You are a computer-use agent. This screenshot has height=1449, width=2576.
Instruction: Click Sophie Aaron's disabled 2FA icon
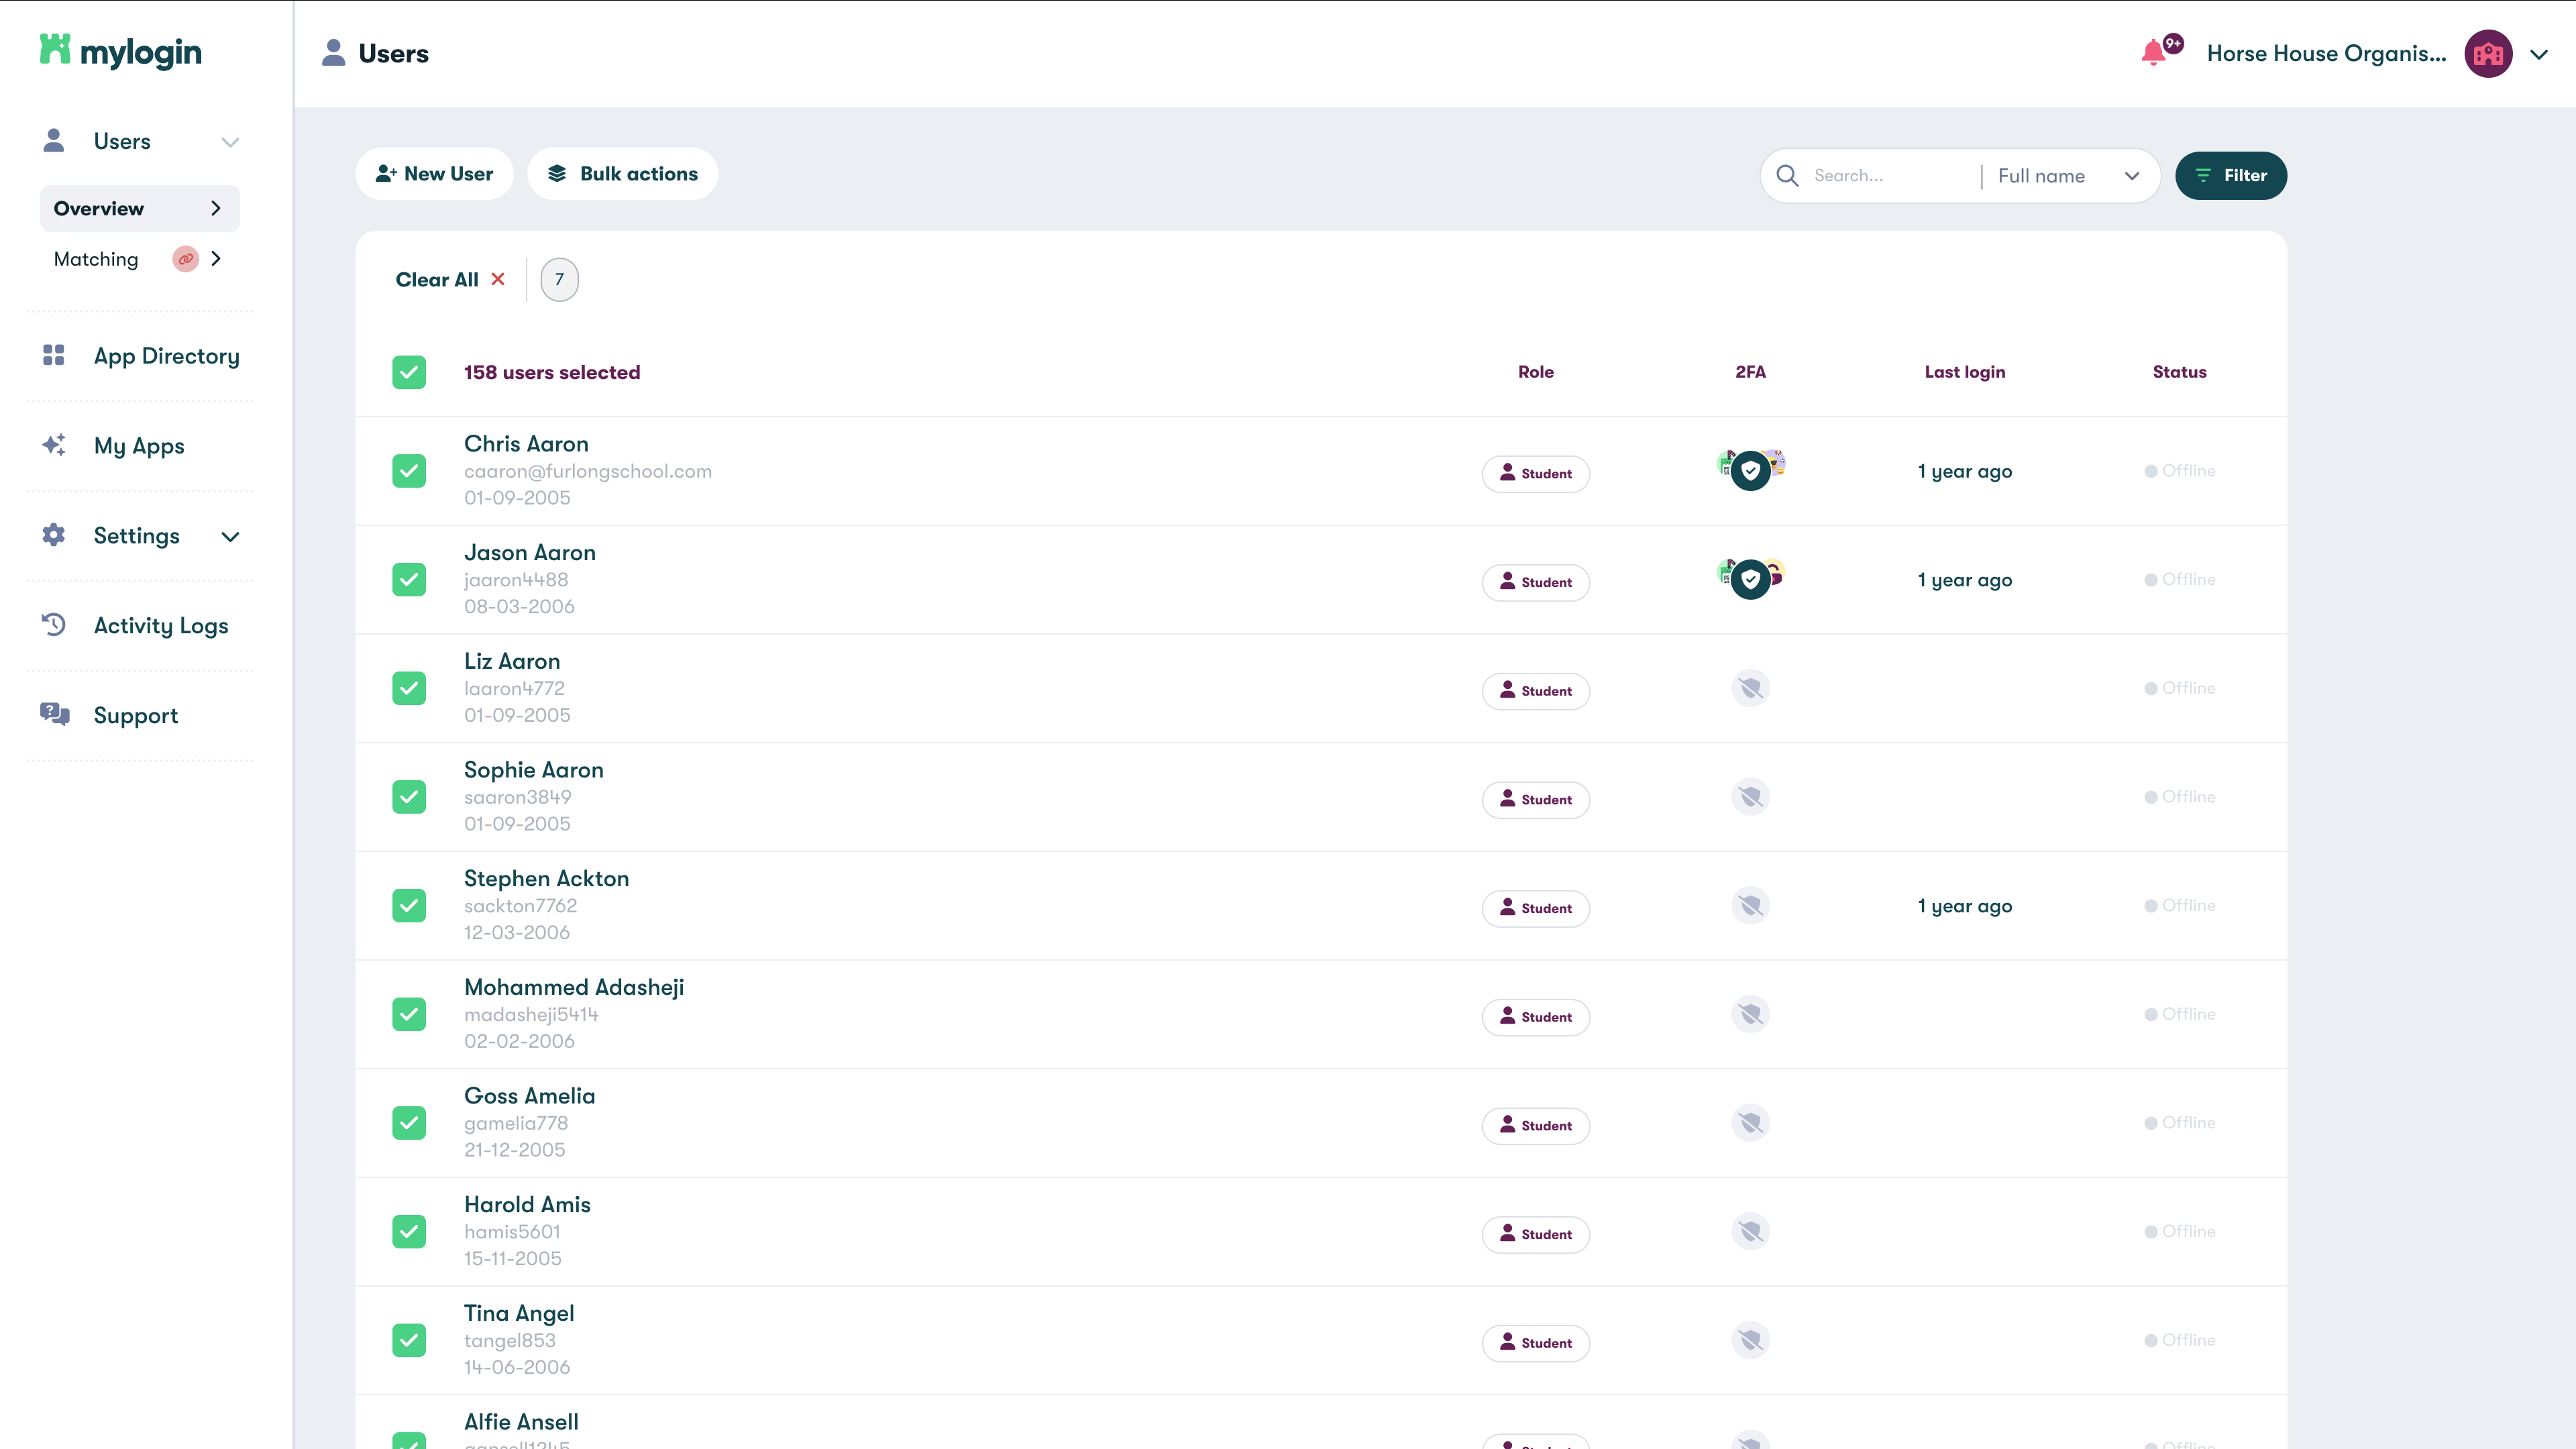[1750, 797]
